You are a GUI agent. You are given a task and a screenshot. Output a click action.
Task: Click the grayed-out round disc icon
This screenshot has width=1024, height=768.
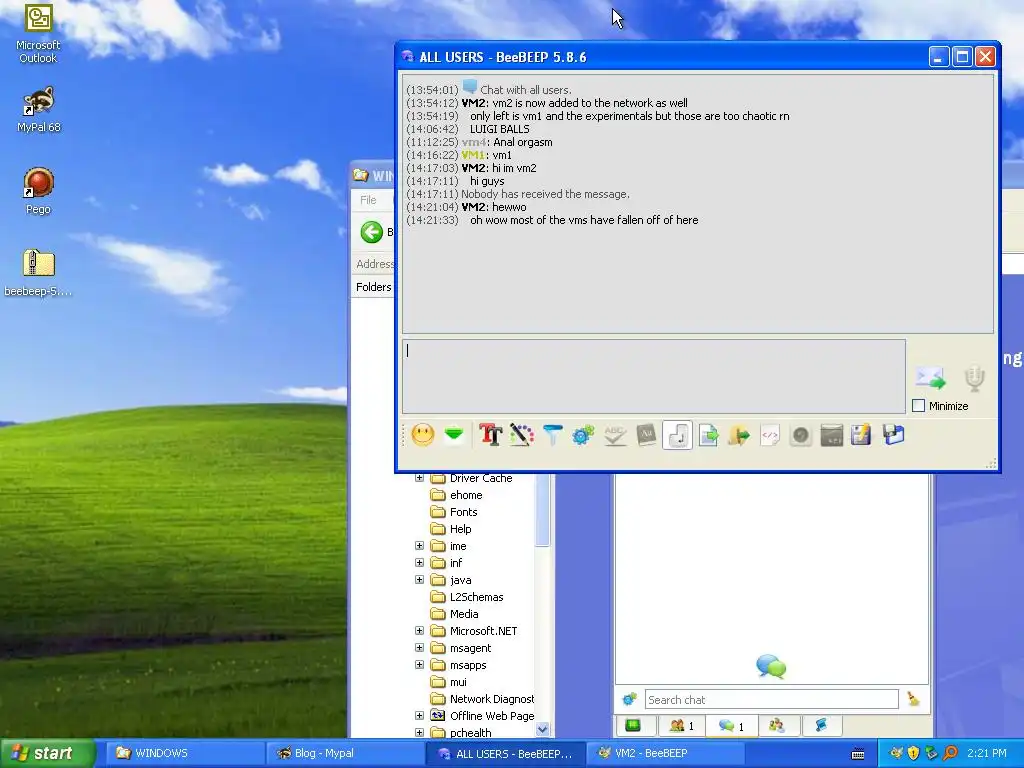click(801, 435)
